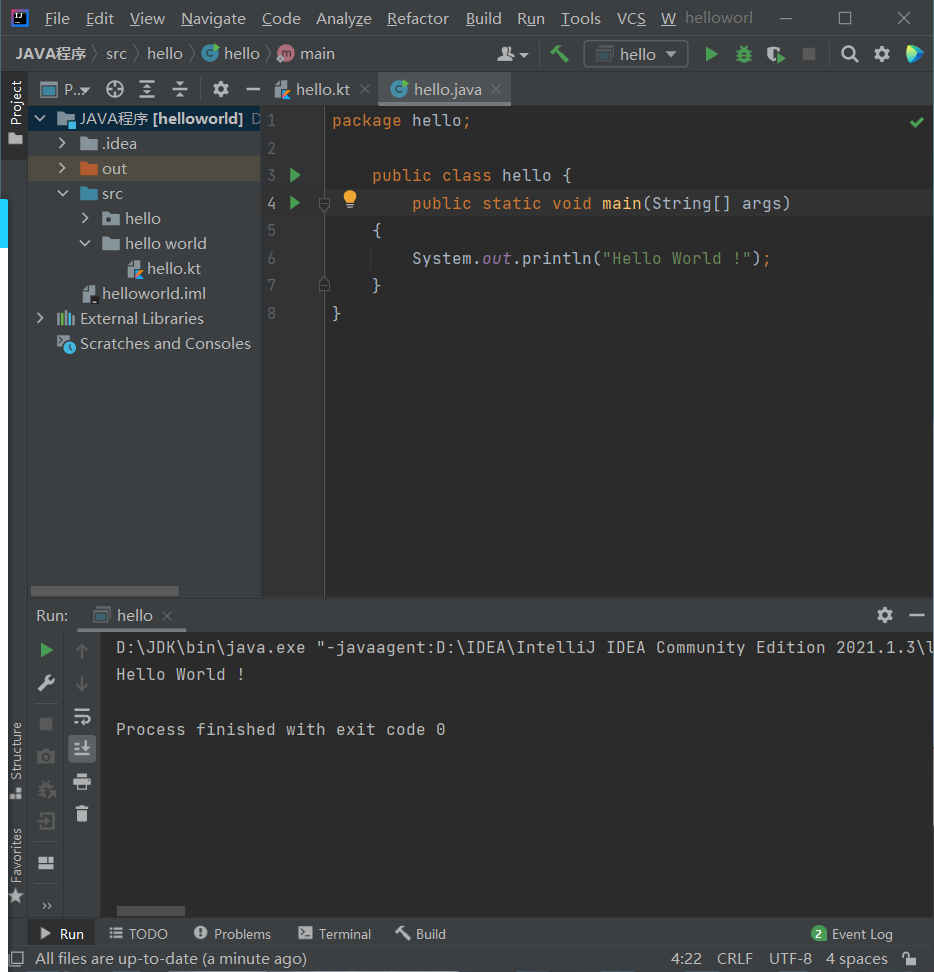
Task: Select helloworld.iml in project tree
Action: click(x=144, y=293)
